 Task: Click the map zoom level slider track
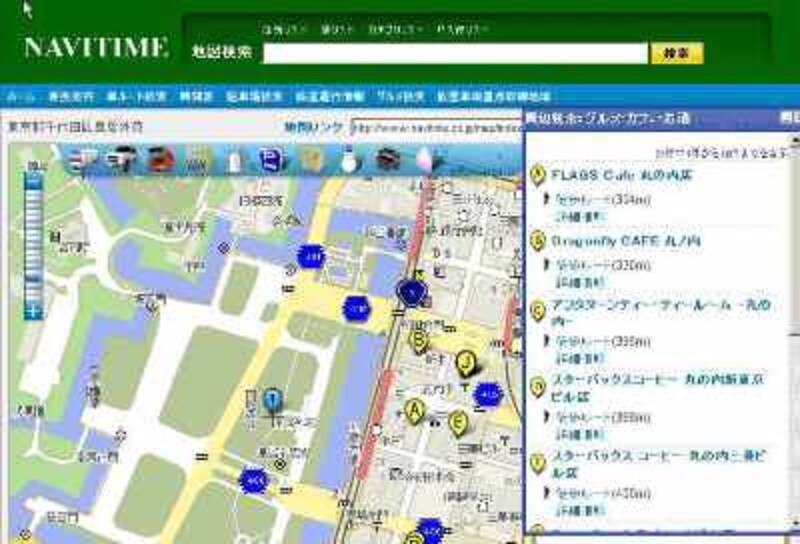coord(33,245)
